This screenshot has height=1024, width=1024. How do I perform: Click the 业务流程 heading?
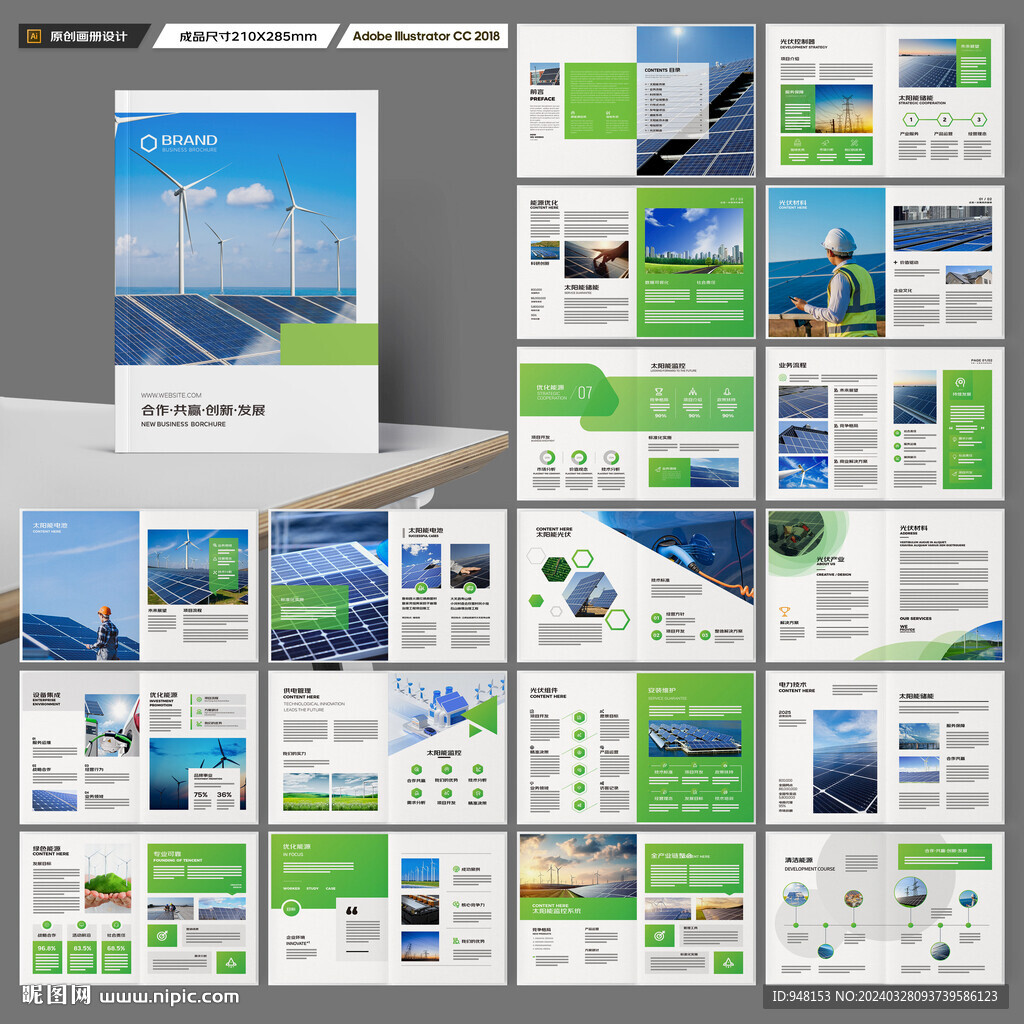click(792, 365)
